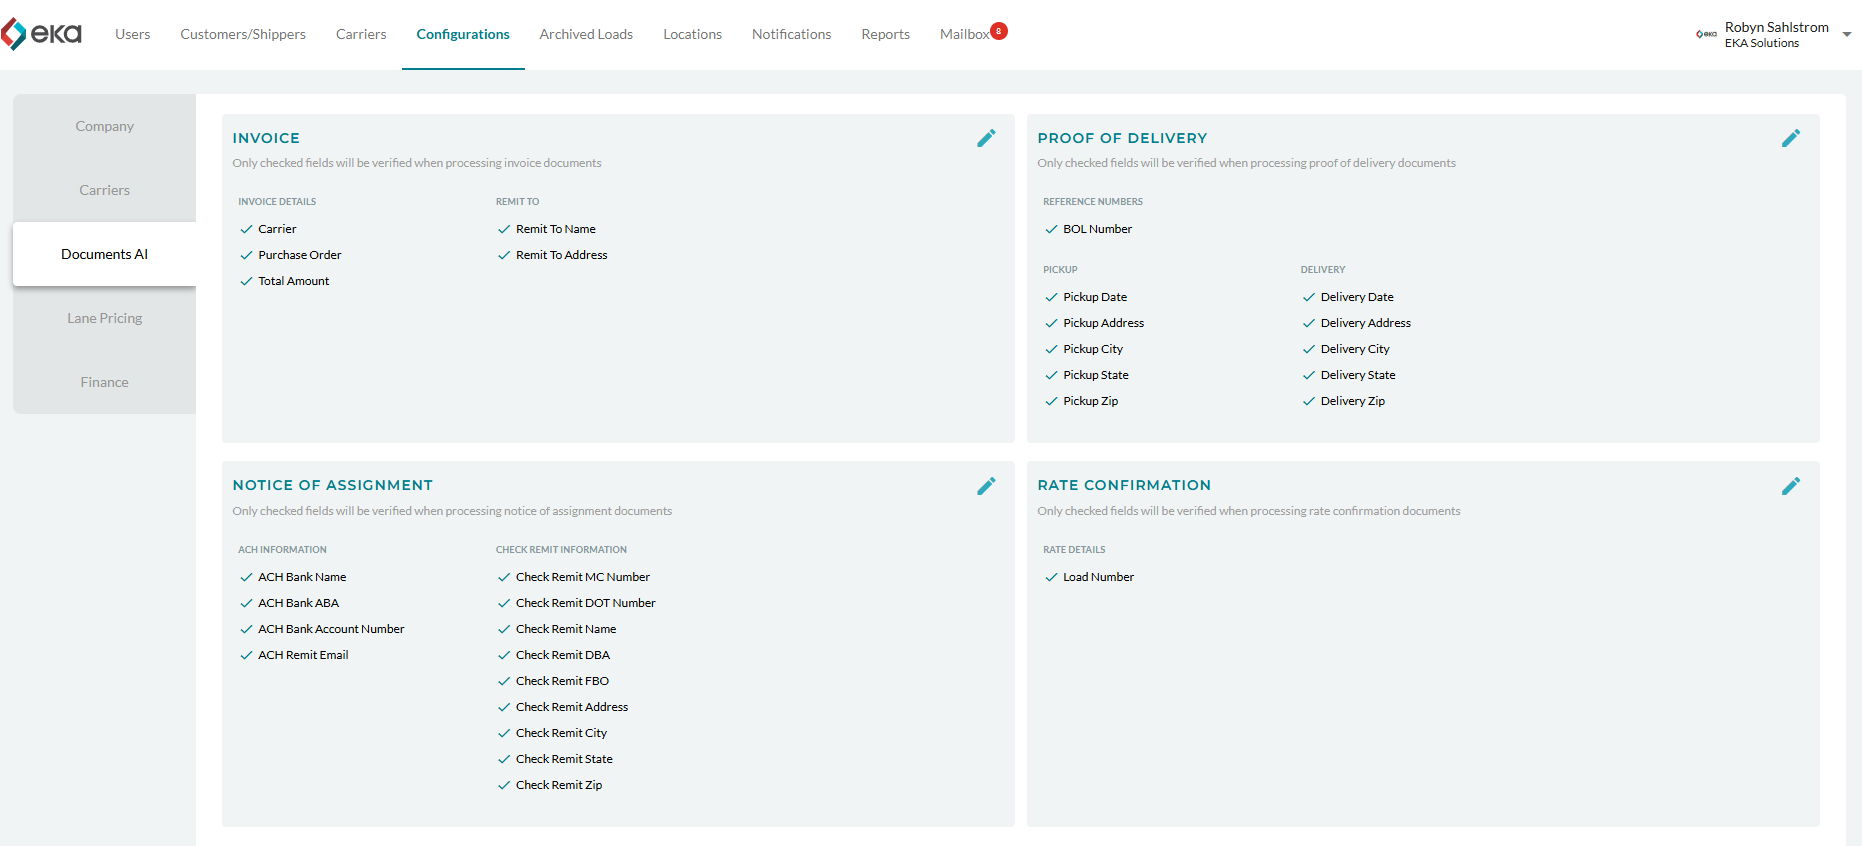Click the Pickup Zip field

(1081, 401)
